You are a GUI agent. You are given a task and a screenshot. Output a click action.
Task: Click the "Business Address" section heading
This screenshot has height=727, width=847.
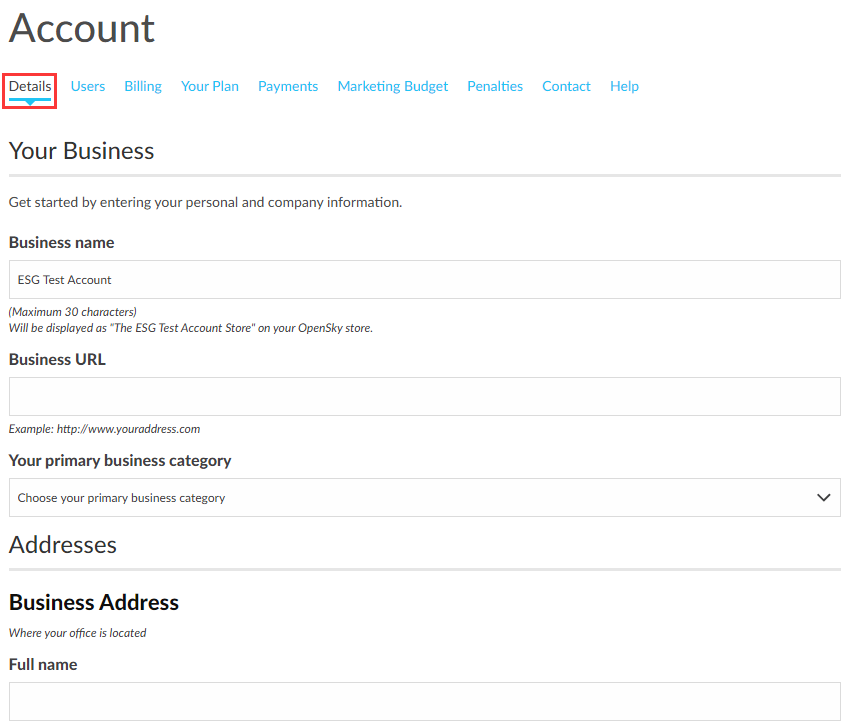pos(94,603)
